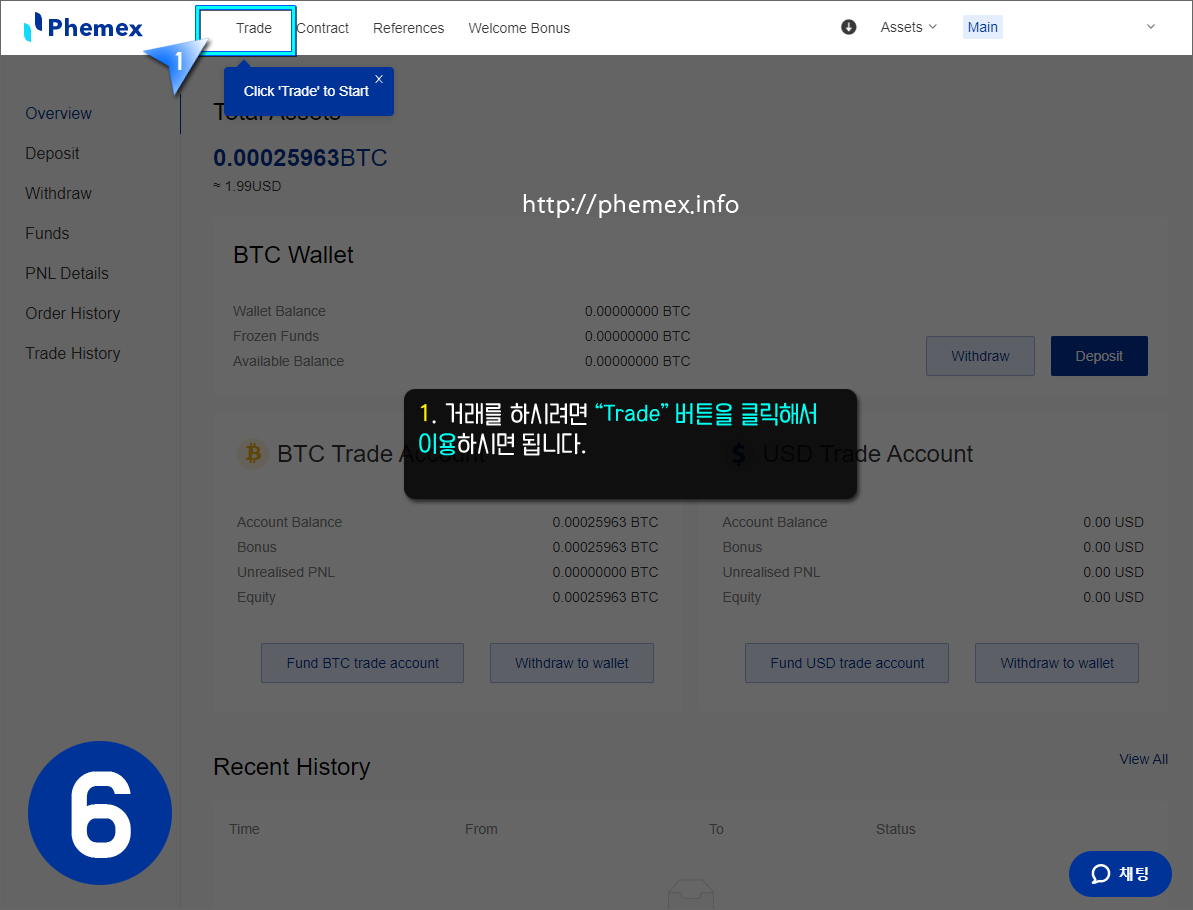Close the 'Click Trade to Start' tooltip
Viewport: 1193px width, 910px height.
point(379,79)
